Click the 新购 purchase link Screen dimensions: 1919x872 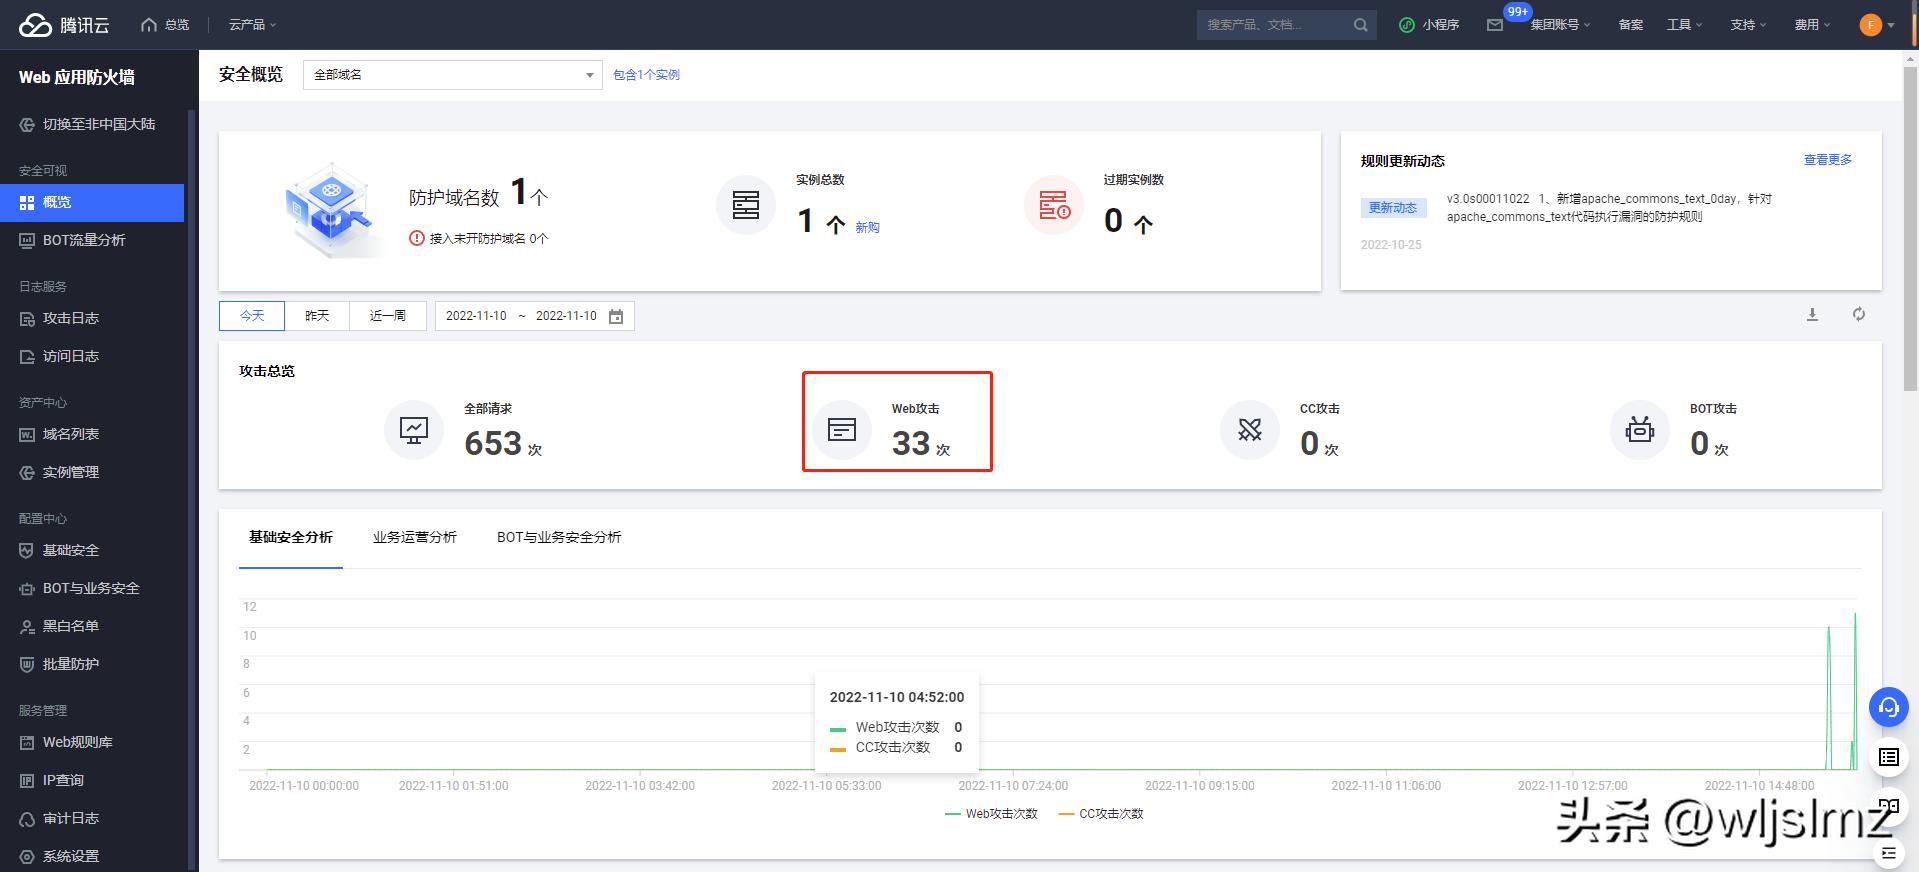[867, 228]
